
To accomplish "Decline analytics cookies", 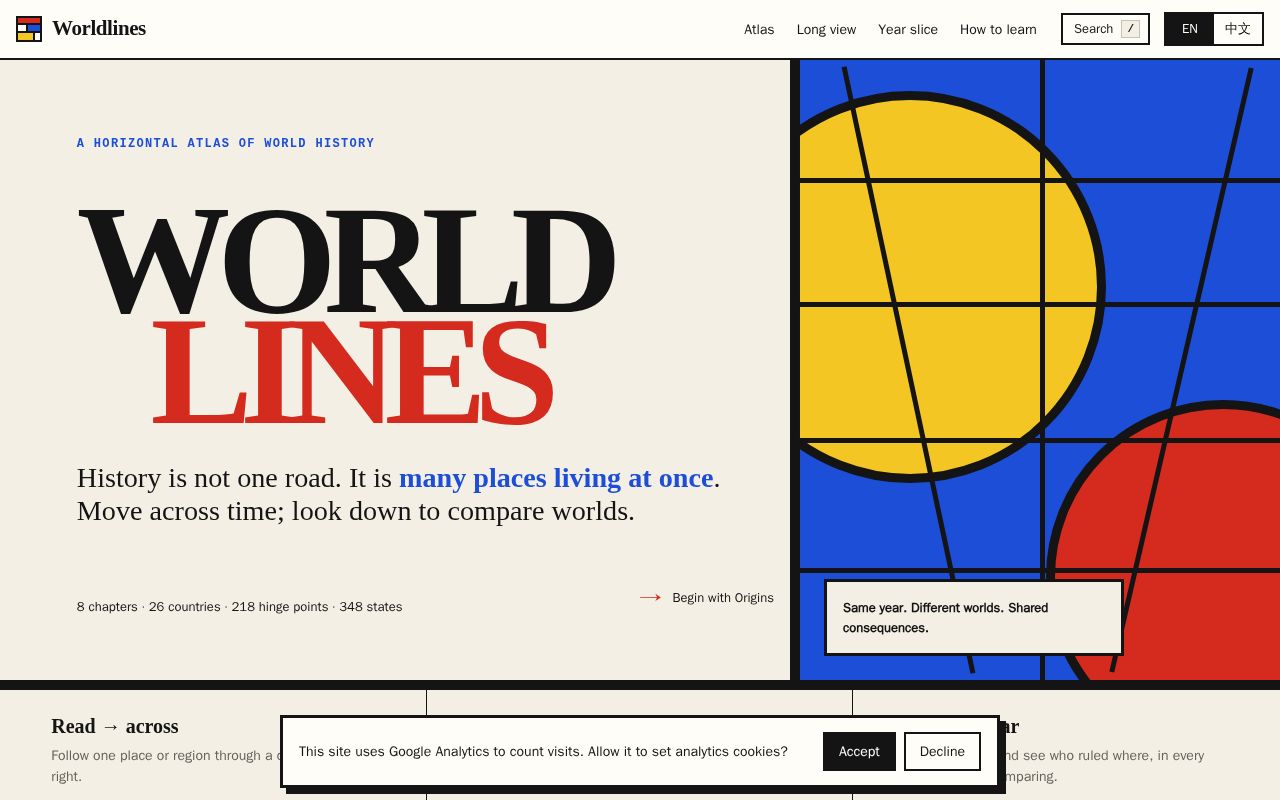I will pos(942,751).
